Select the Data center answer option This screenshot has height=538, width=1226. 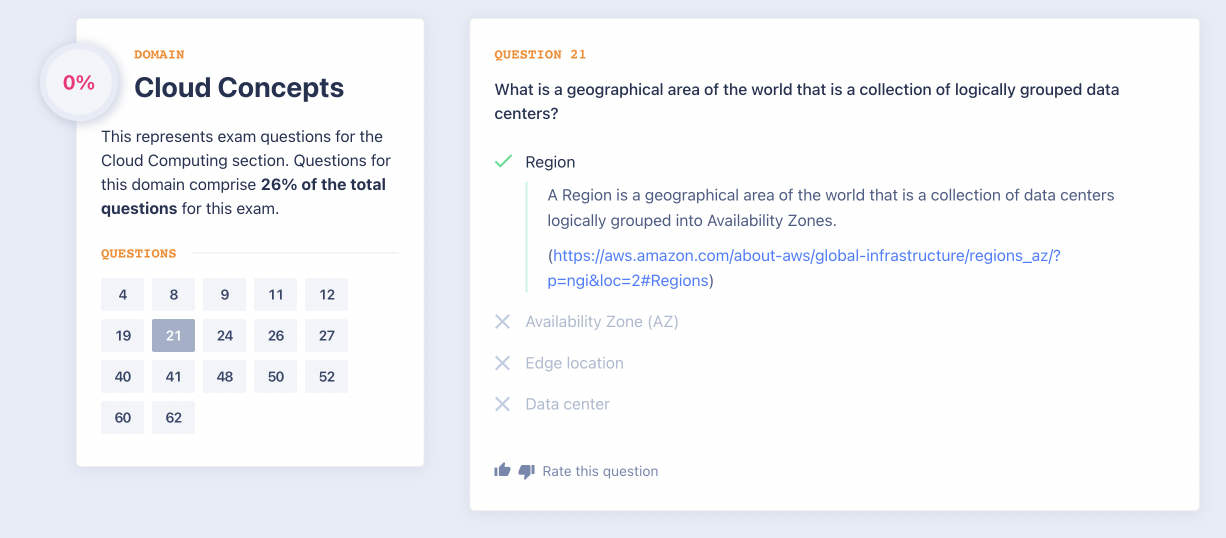(567, 404)
